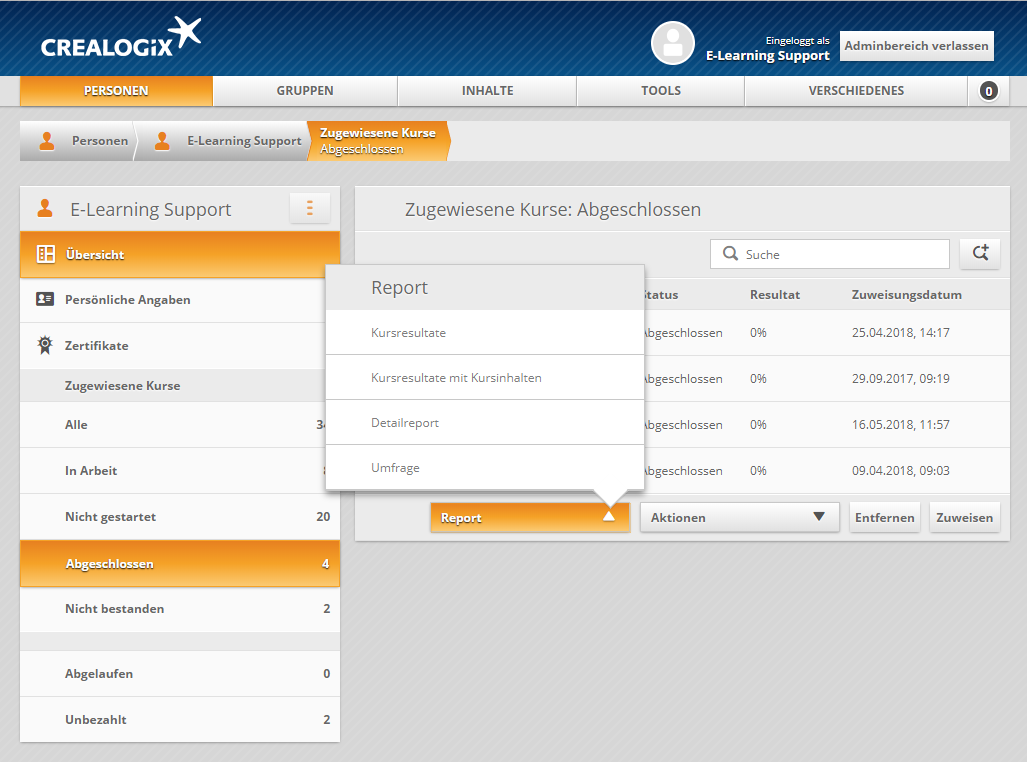
Task: Collapse the Report dropdown button
Action: click(x=530, y=517)
